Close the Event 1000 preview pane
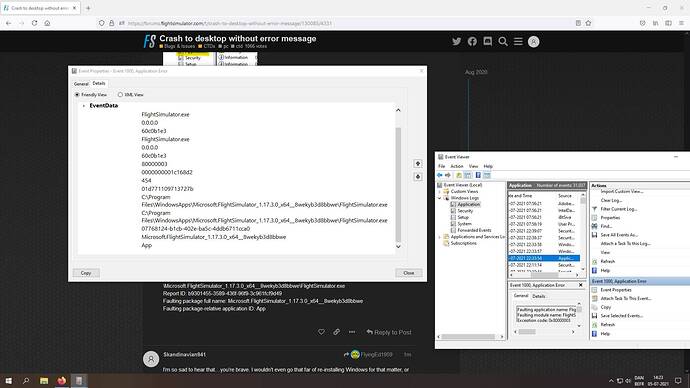Screen dimensions: 690x388 (x=580, y=285)
